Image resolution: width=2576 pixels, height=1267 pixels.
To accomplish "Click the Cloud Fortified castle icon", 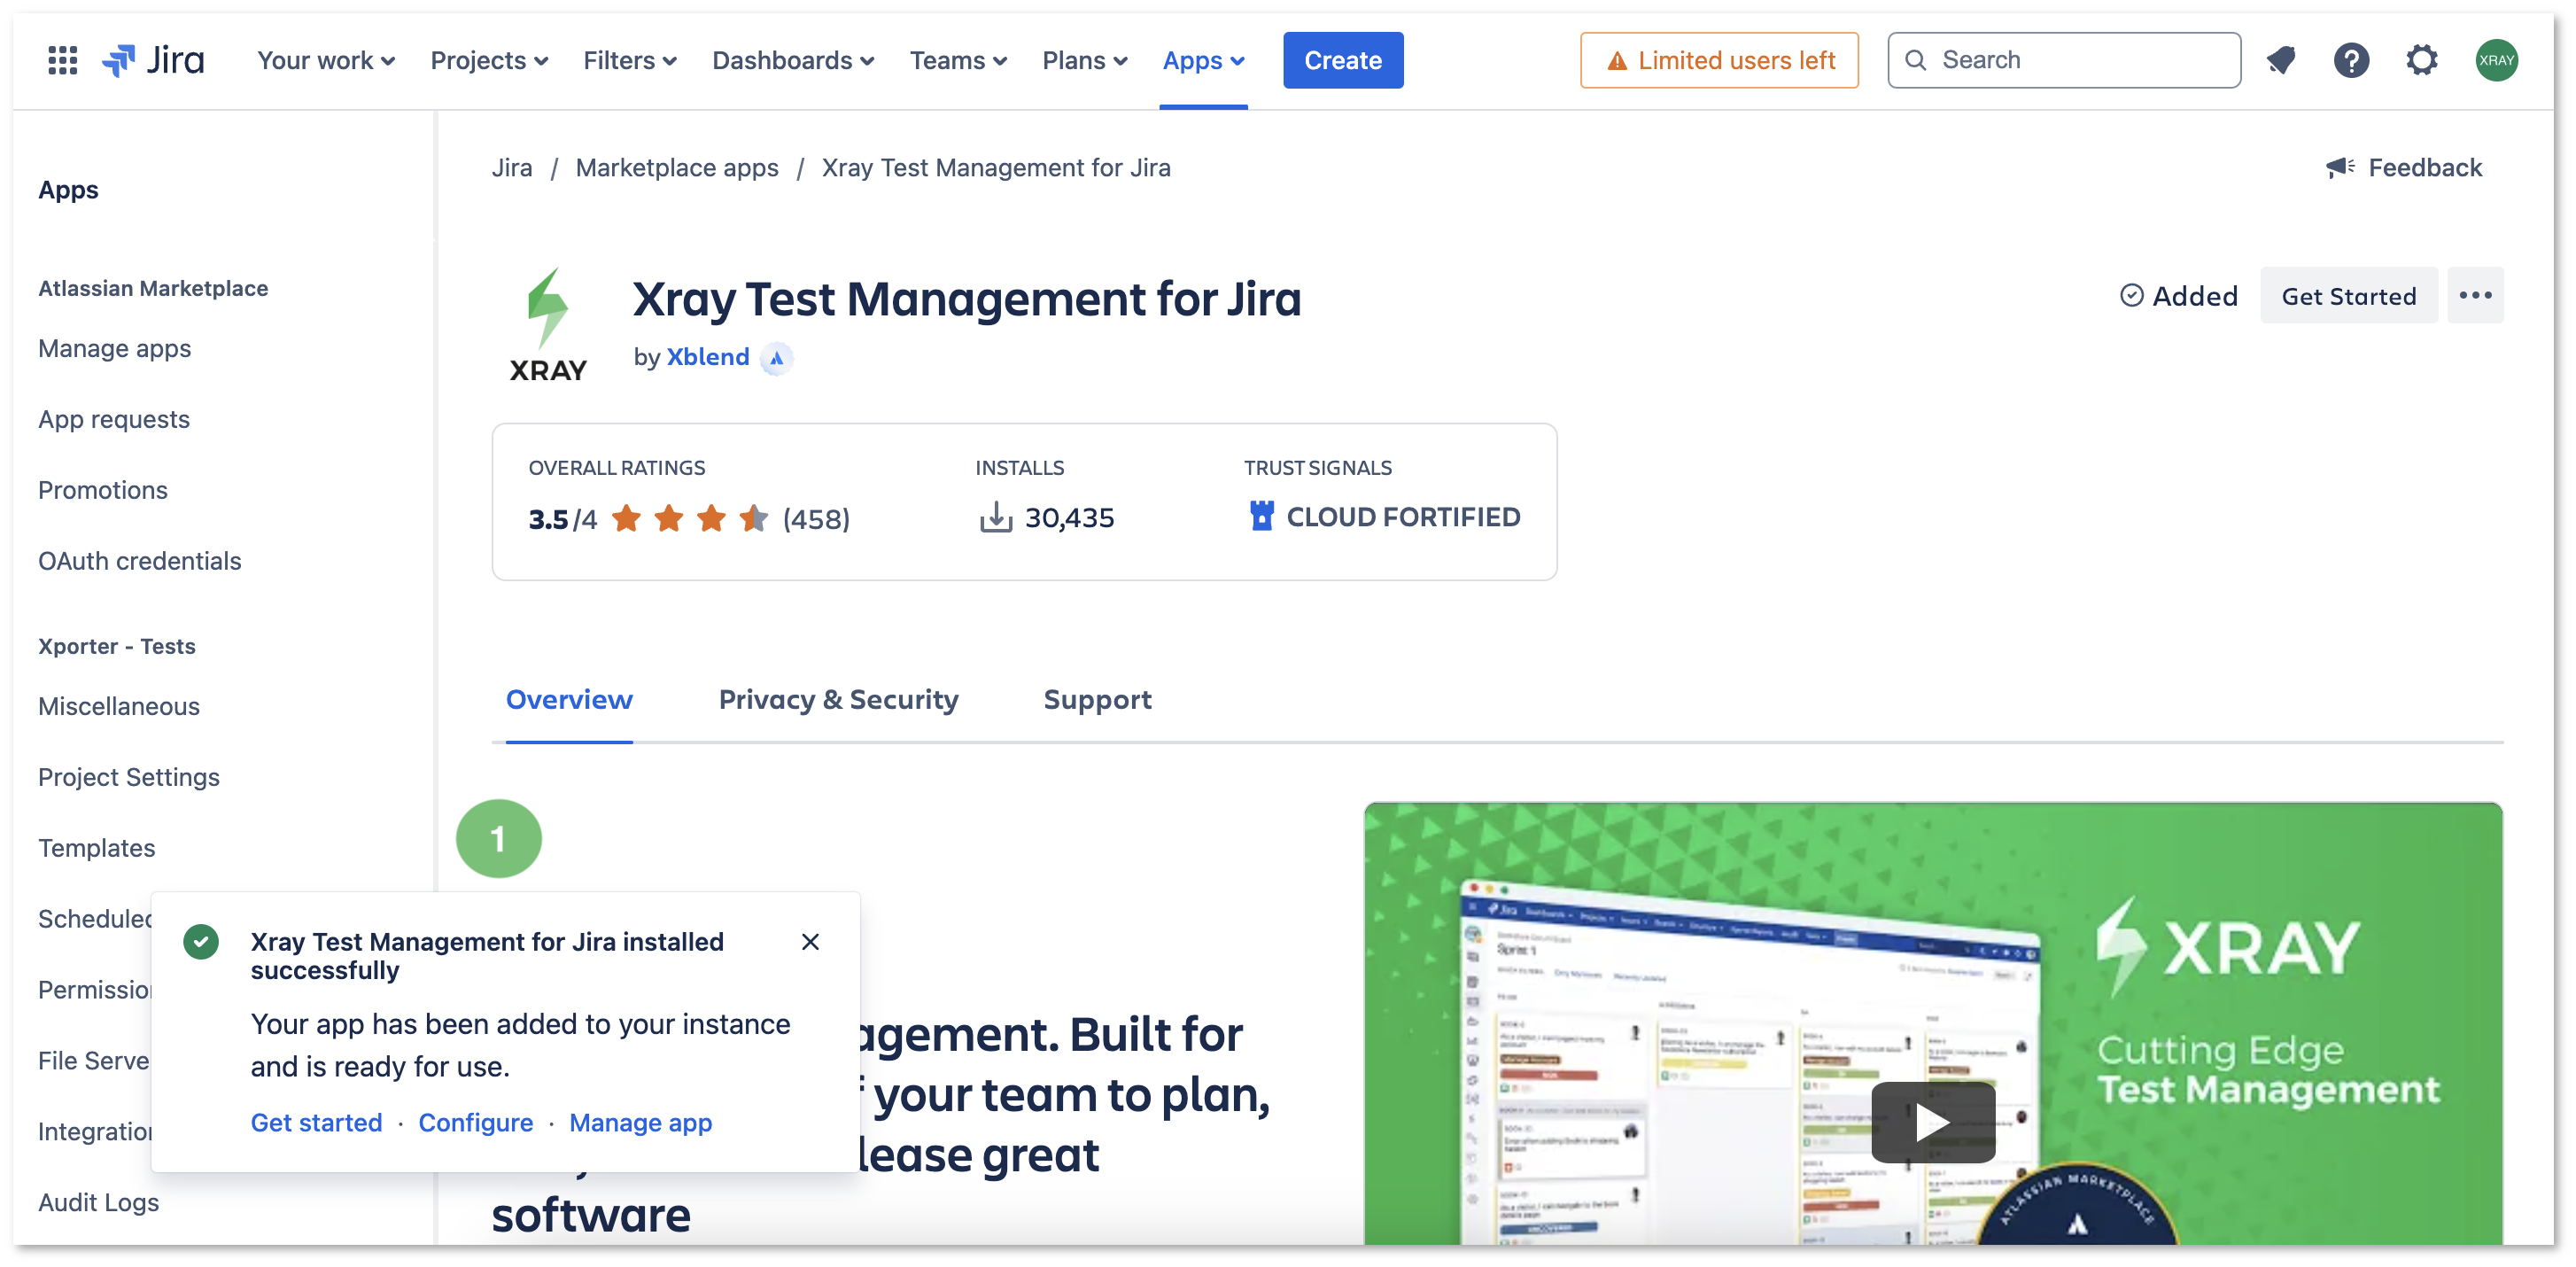I will click(1262, 516).
